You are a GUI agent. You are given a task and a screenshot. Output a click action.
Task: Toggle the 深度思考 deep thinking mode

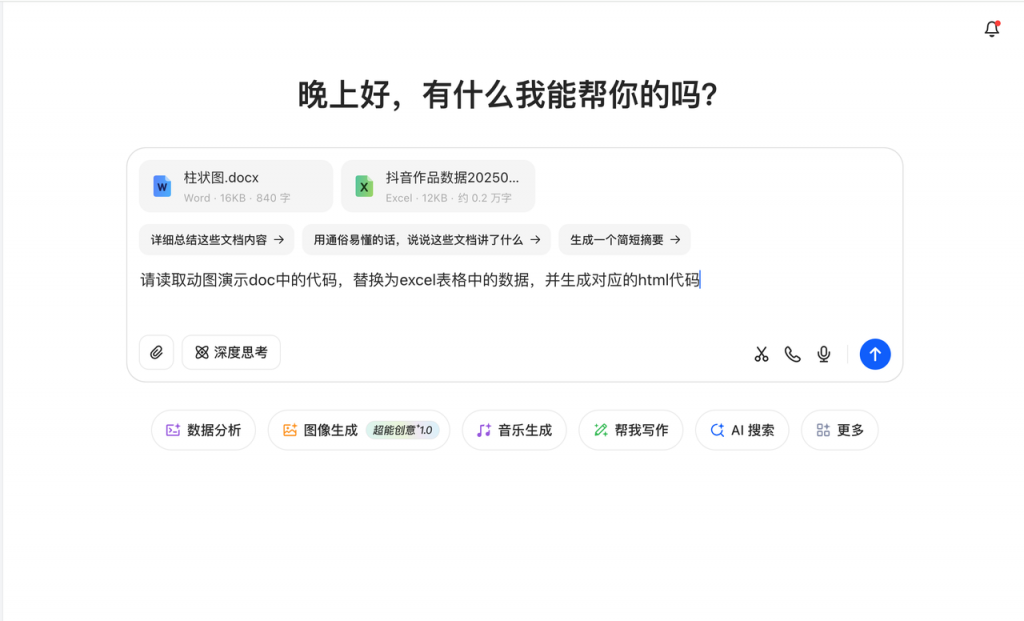point(231,353)
